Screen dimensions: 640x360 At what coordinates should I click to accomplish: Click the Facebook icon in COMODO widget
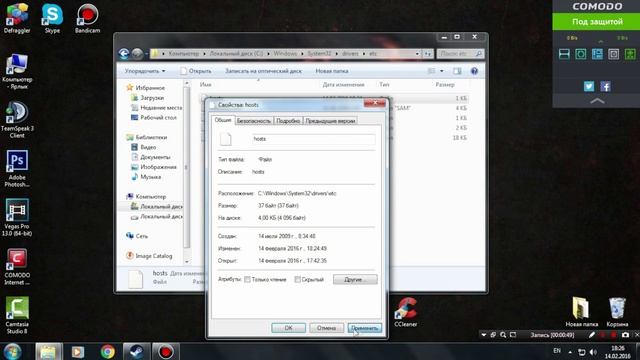605,86
